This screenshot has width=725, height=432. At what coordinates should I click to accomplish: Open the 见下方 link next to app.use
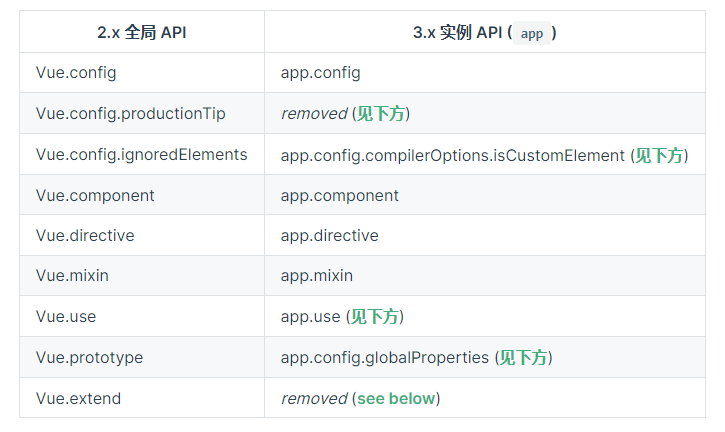click(x=375, y=316)
